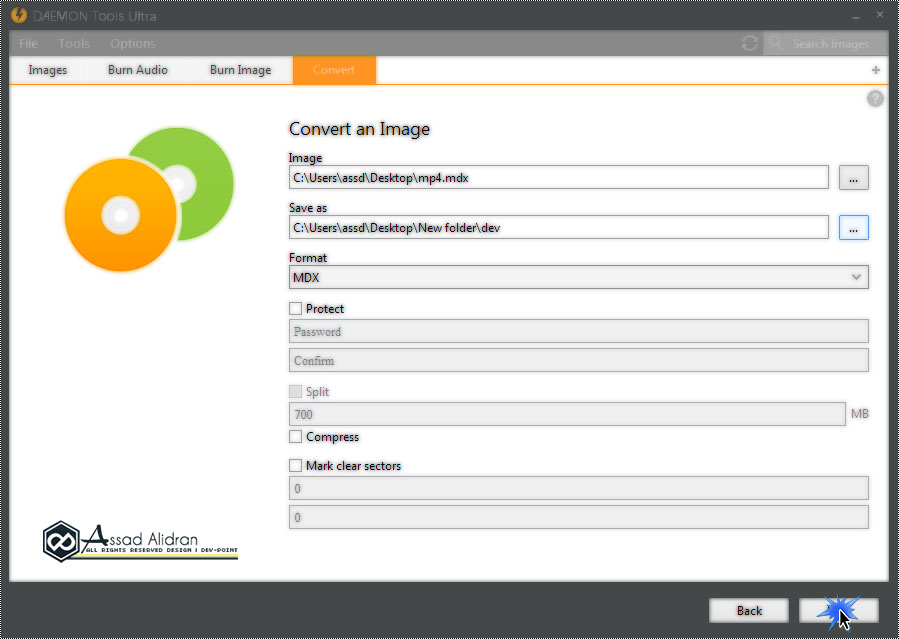Open the Tools menu
Image resolution: width=899 pixels, height=639 pixels.
[74, 44]
